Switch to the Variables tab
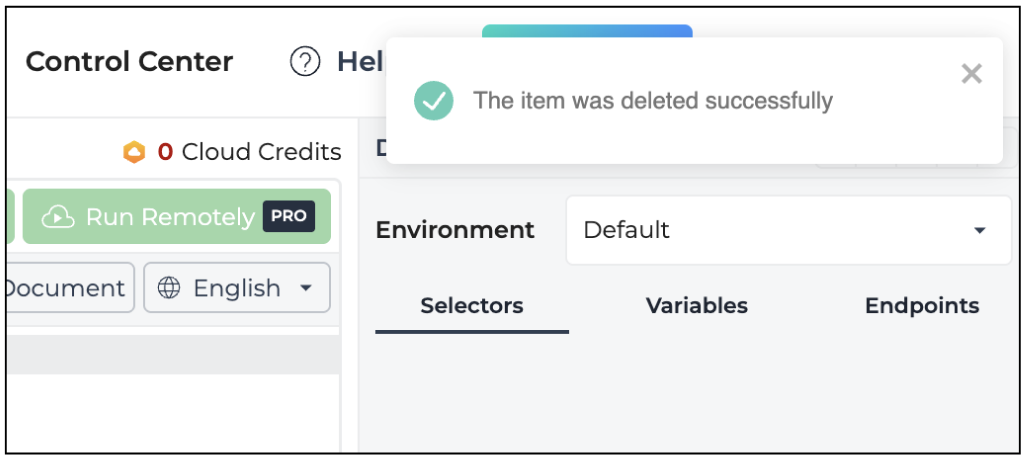1028x462 pixels. point(697,306)
